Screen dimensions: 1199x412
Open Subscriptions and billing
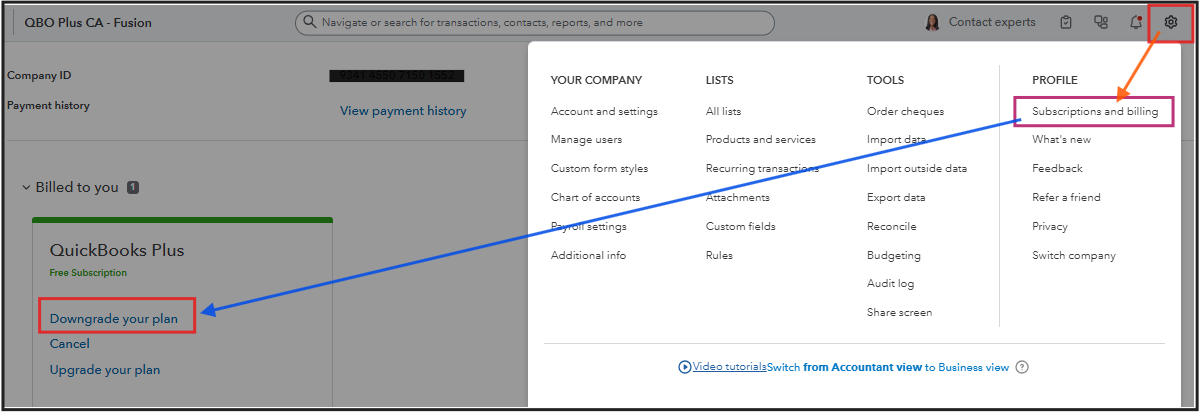1094,111
